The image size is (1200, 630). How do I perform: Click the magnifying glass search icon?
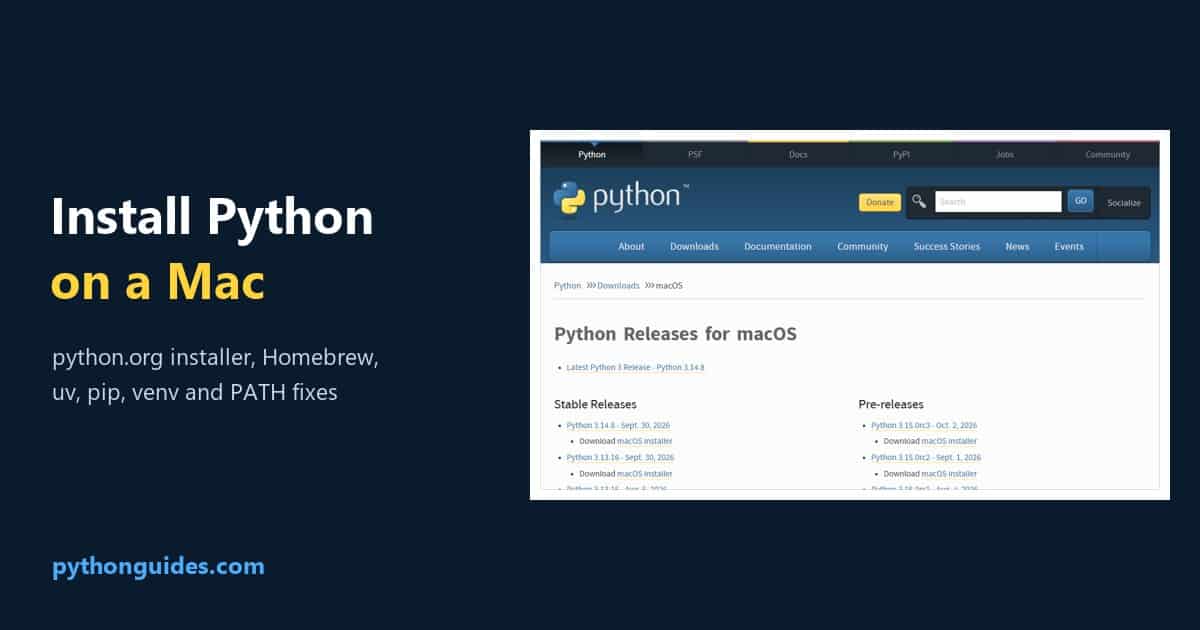click(920, 202)
